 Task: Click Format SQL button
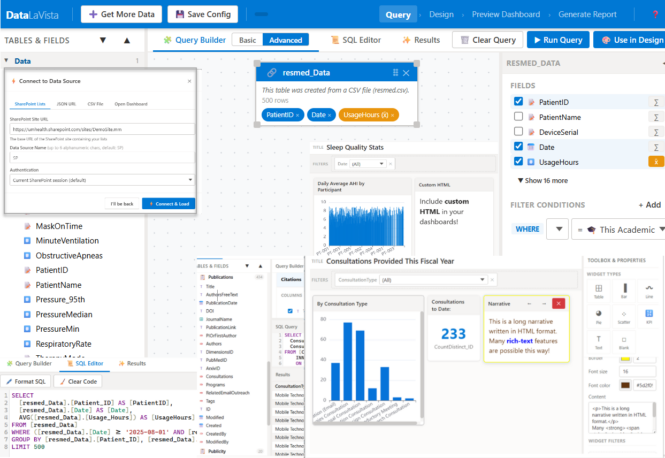click(x=26, y=382)
